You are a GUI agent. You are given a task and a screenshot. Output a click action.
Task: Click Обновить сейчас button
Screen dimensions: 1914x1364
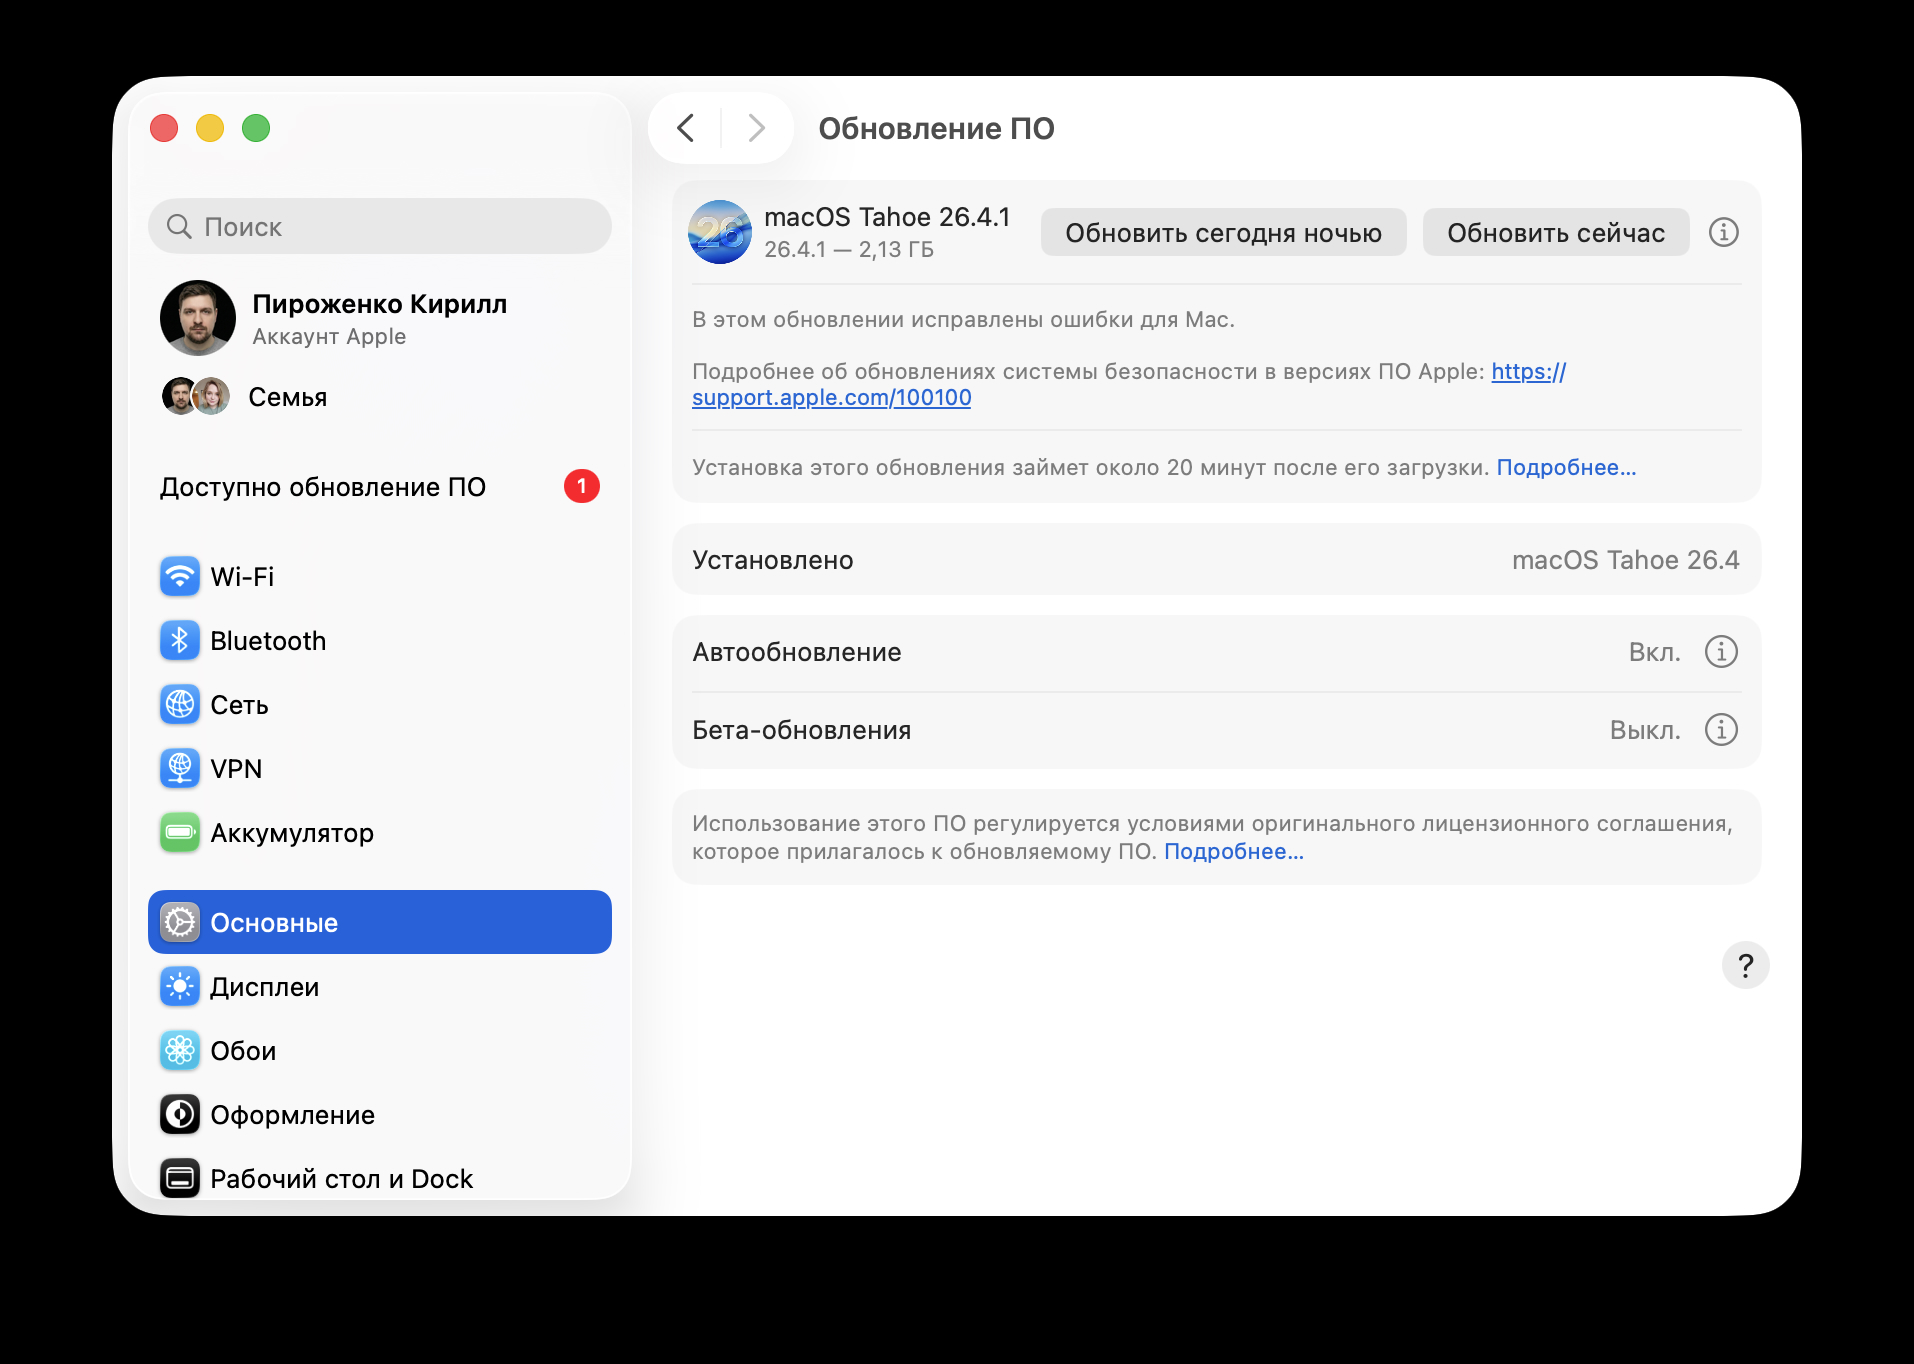[x=1556, y=232]
